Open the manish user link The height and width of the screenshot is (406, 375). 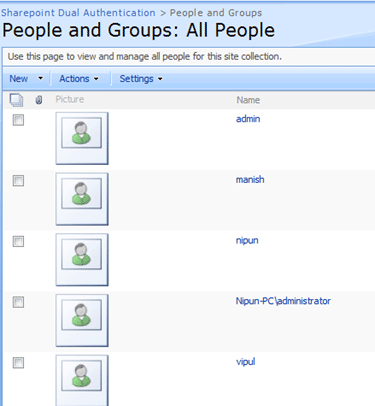coord(250,179)
